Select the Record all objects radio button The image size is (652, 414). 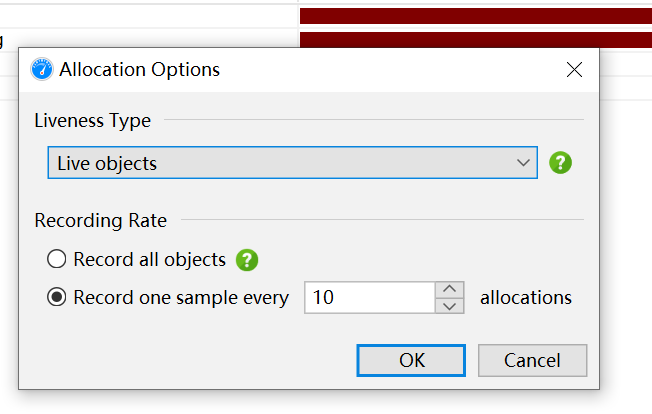(x=58, y=260)
